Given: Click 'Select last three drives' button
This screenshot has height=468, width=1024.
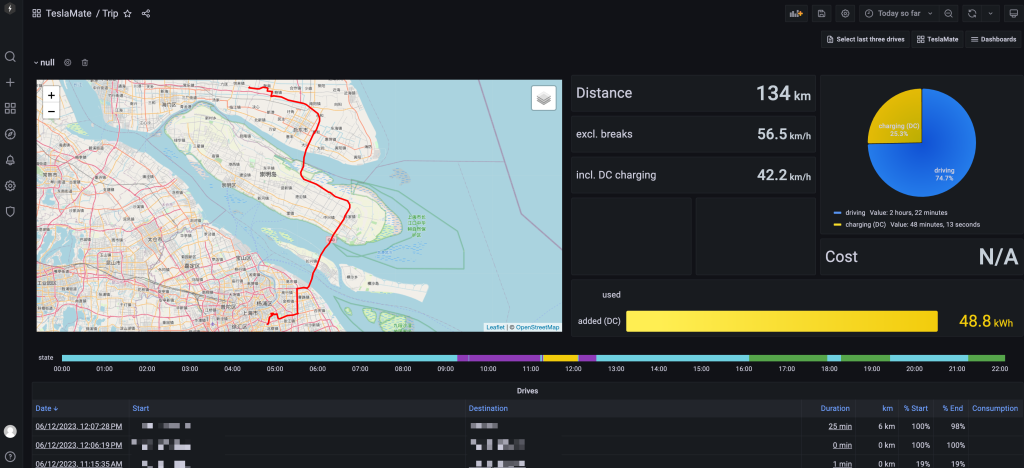Looking at the screenshot, I should [x=864, y=39].
